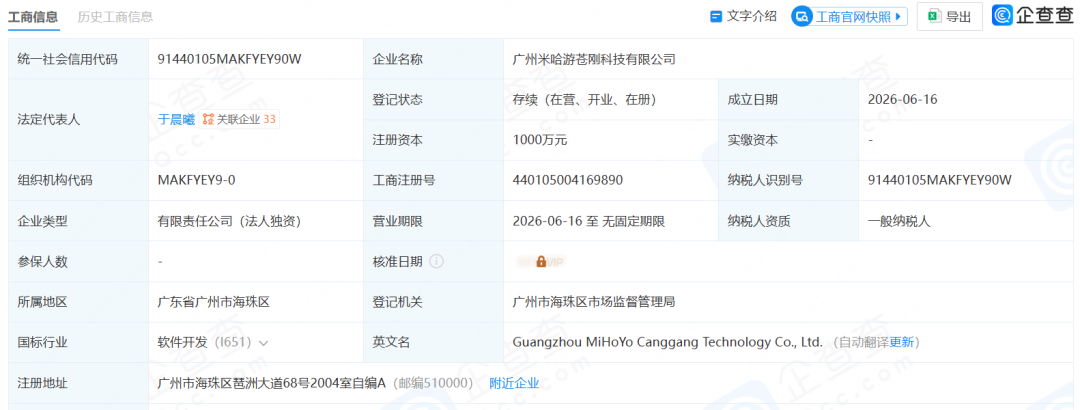Open 关联企业 33 badge

point(239,119)
